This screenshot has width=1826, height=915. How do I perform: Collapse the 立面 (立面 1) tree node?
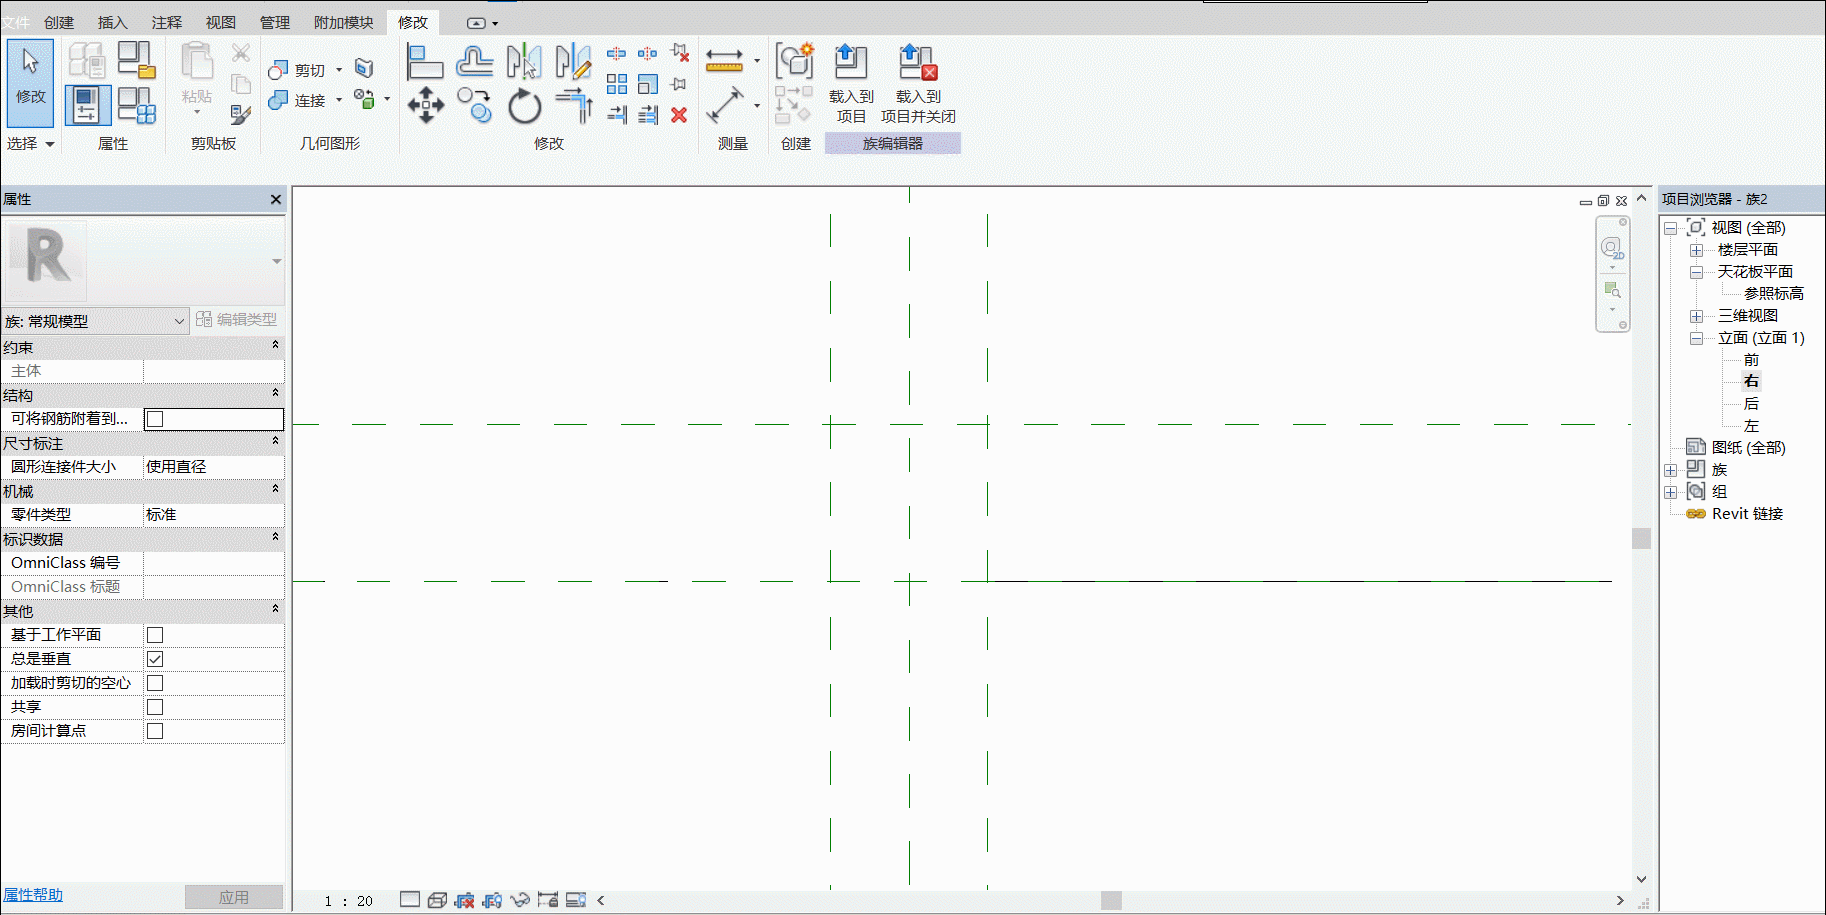[1696, 338]
